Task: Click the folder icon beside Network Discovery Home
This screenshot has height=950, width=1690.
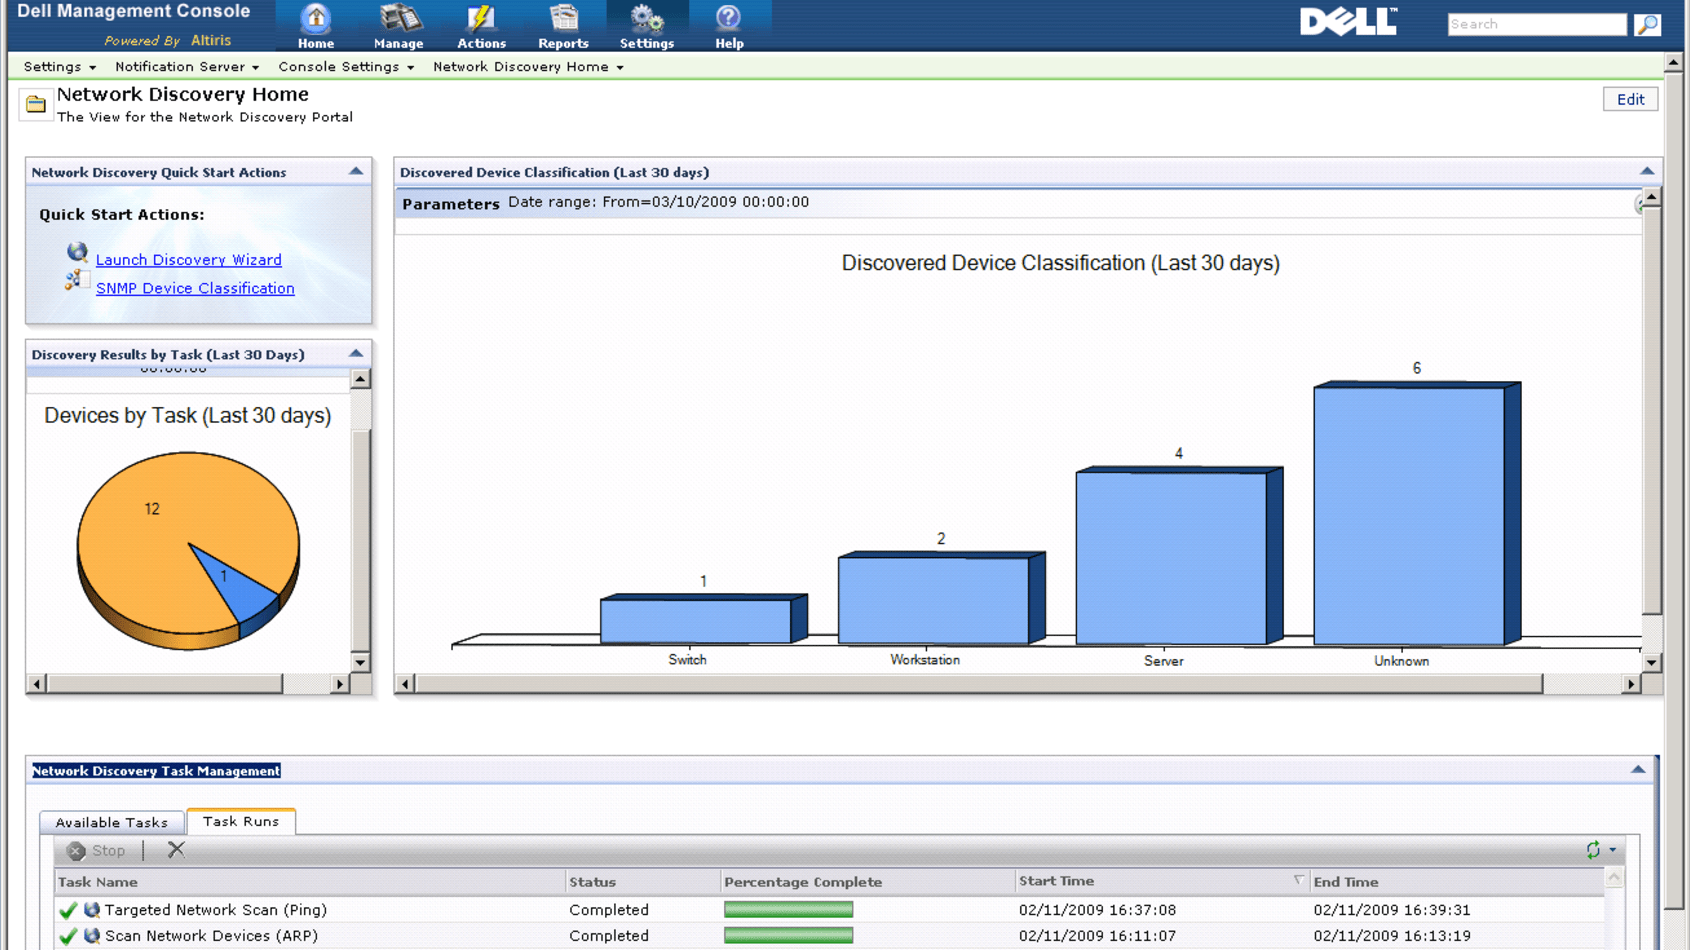Action: pos(36,104)
